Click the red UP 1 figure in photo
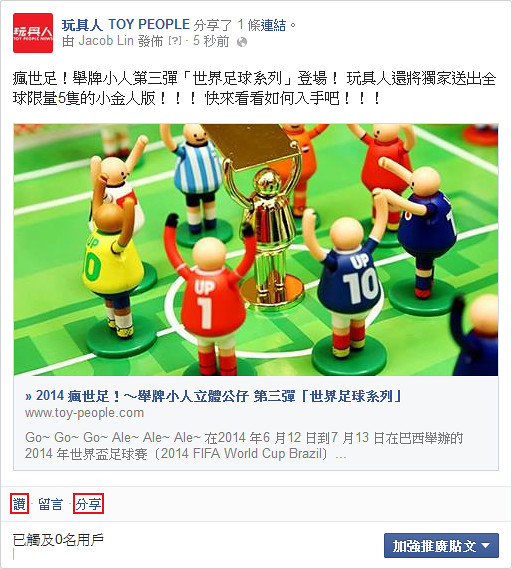 click(x=210, y=298)
